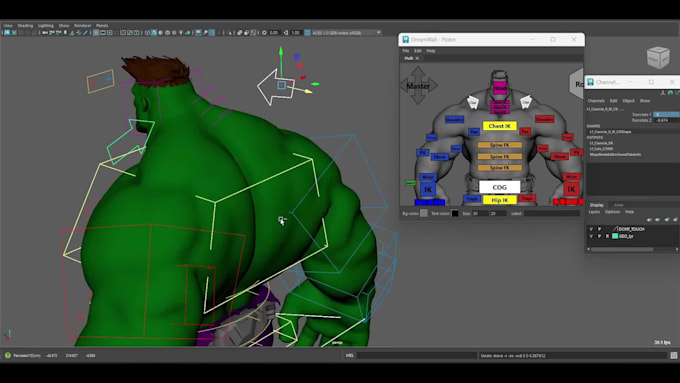Open the Edit menu in Picker window

[417, 51]
